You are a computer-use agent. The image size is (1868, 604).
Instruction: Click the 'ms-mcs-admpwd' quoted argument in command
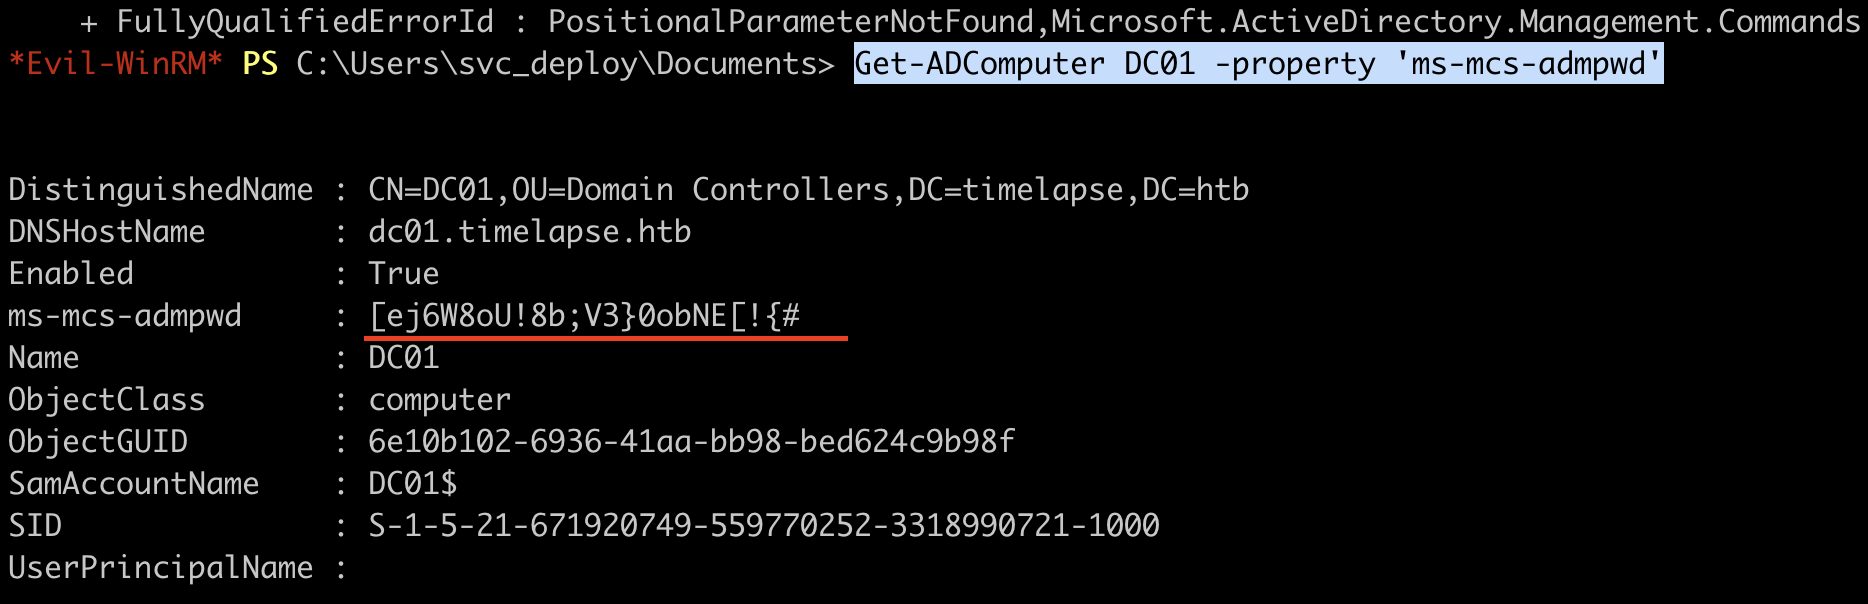click(x=1528, y=64)
